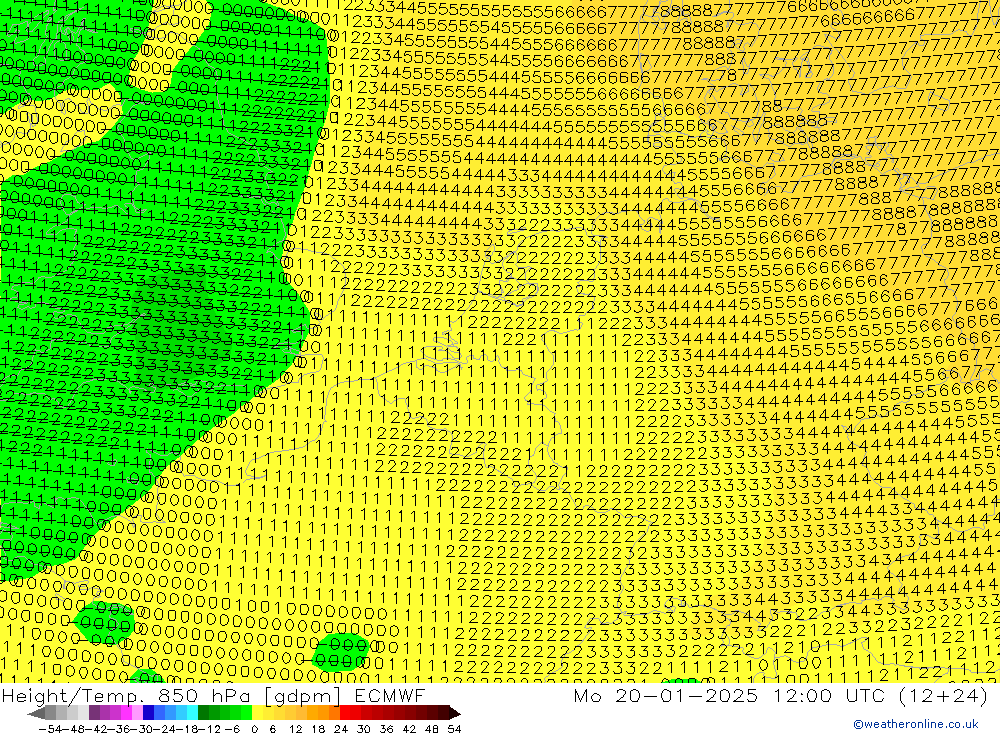The image size is (1000, 733).
Task: Click the dark blue swatch in color scale
Action: click(148, 714)
